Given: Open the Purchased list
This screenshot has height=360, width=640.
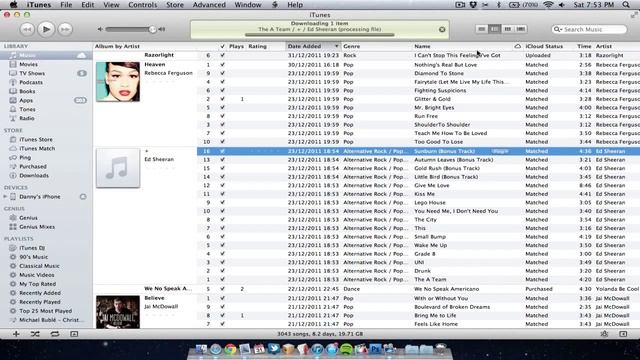Looking at the screenshot, I should [x=33, y=166].
